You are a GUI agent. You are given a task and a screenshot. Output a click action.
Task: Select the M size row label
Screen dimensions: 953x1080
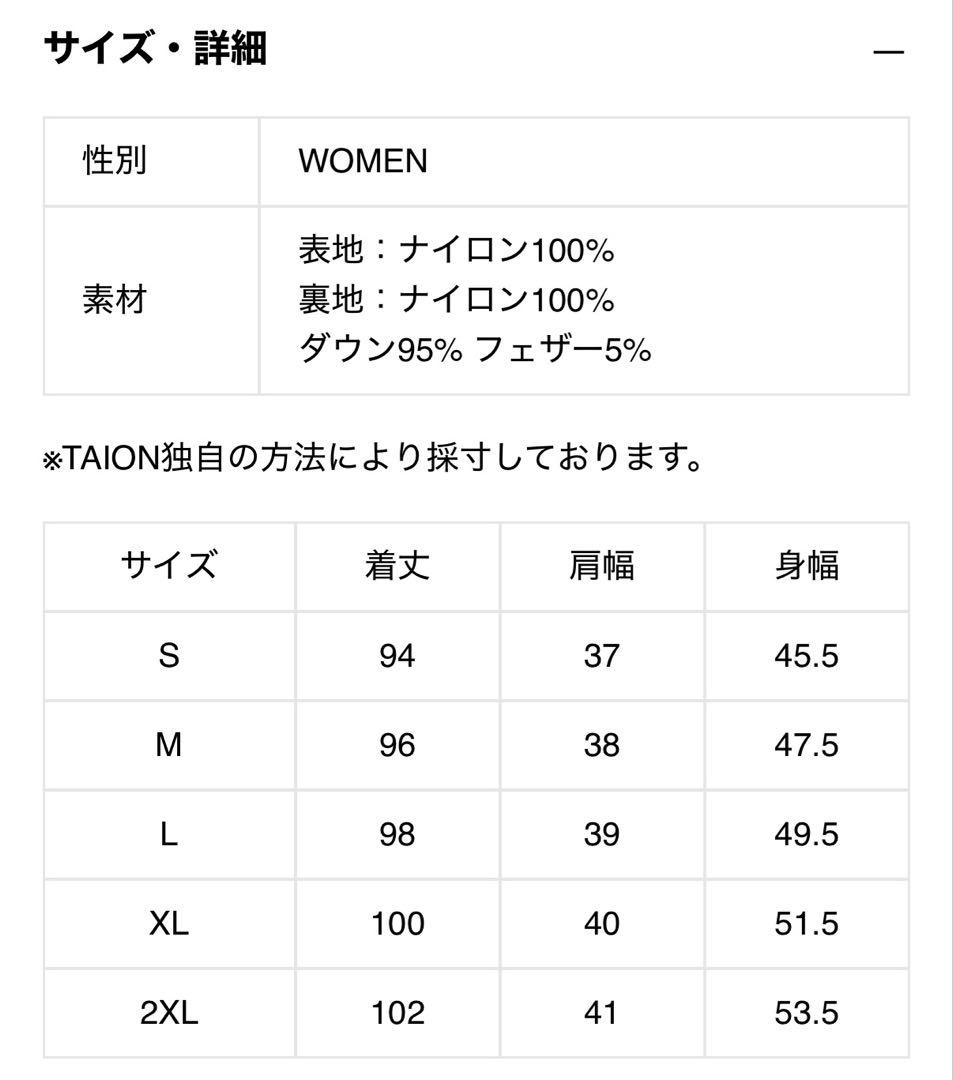(169, 745)
